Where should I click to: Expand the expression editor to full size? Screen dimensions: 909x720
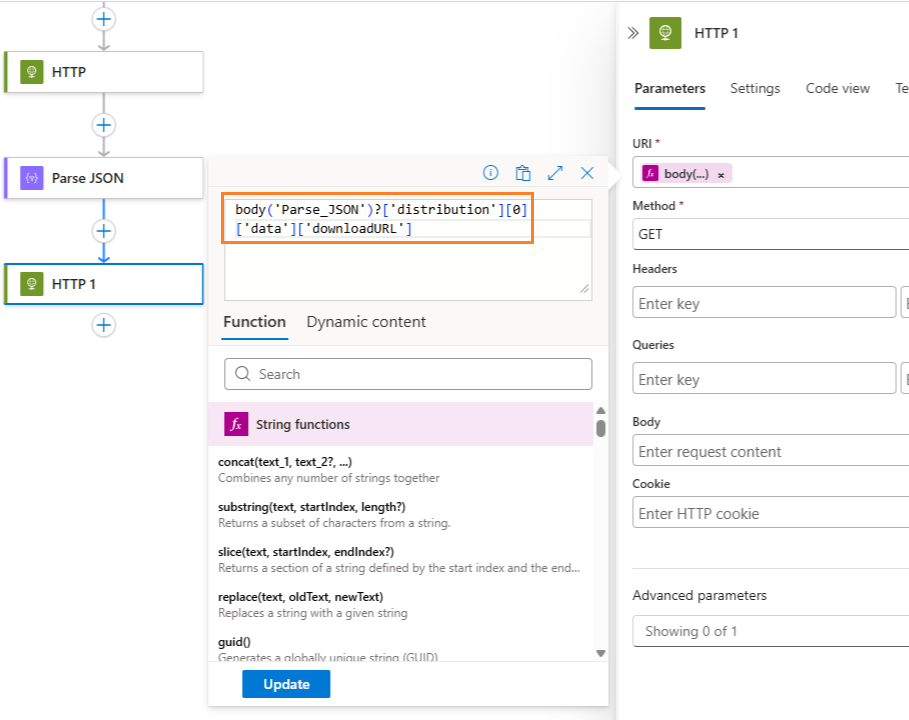[x=555, y=173]
